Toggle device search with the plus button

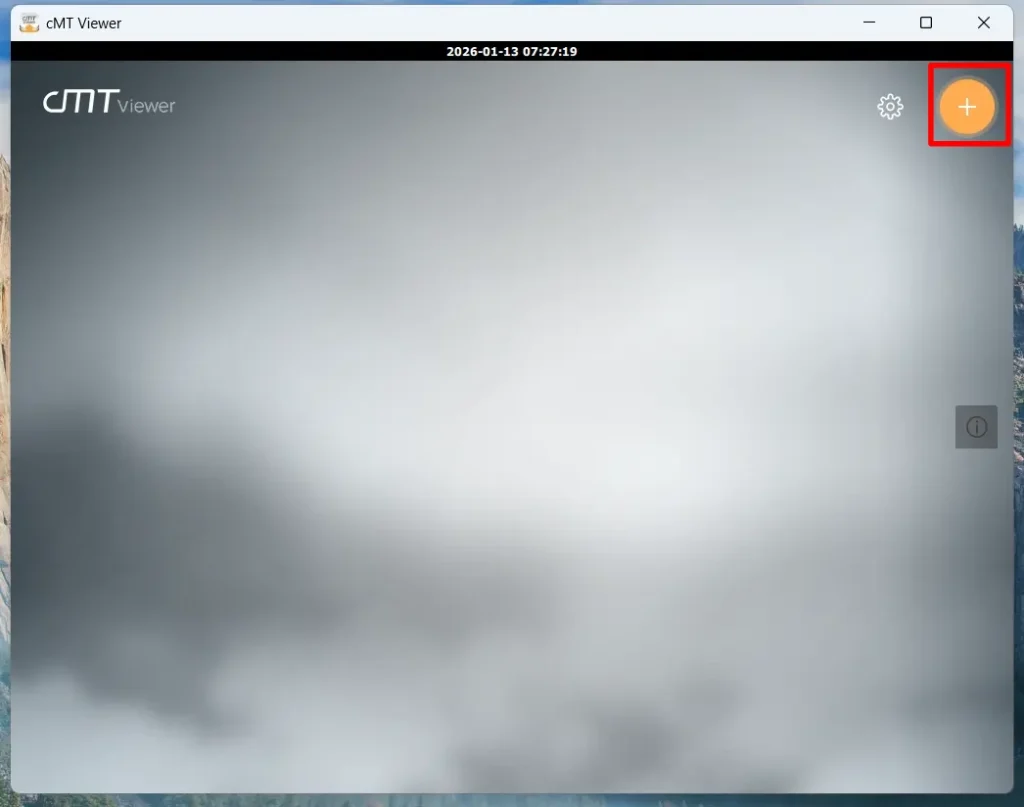coord(967,106)
